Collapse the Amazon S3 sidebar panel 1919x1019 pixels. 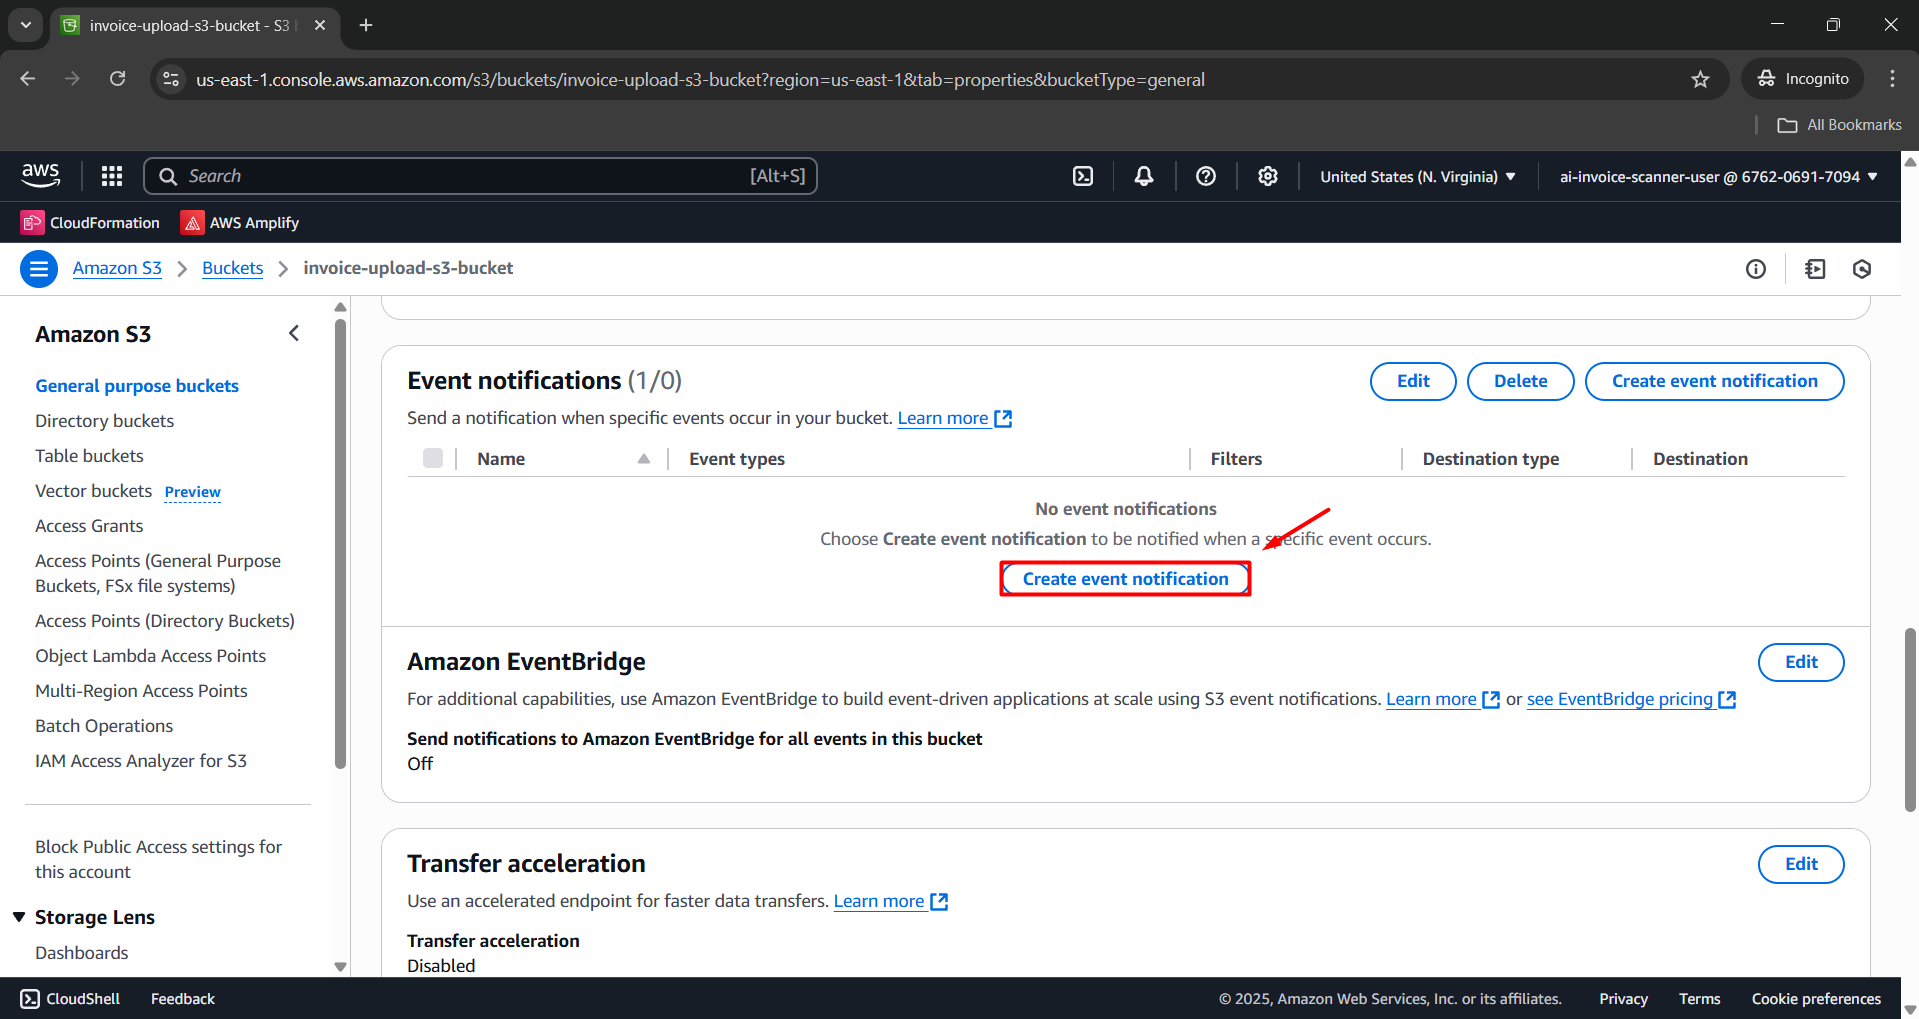point(294,333)
